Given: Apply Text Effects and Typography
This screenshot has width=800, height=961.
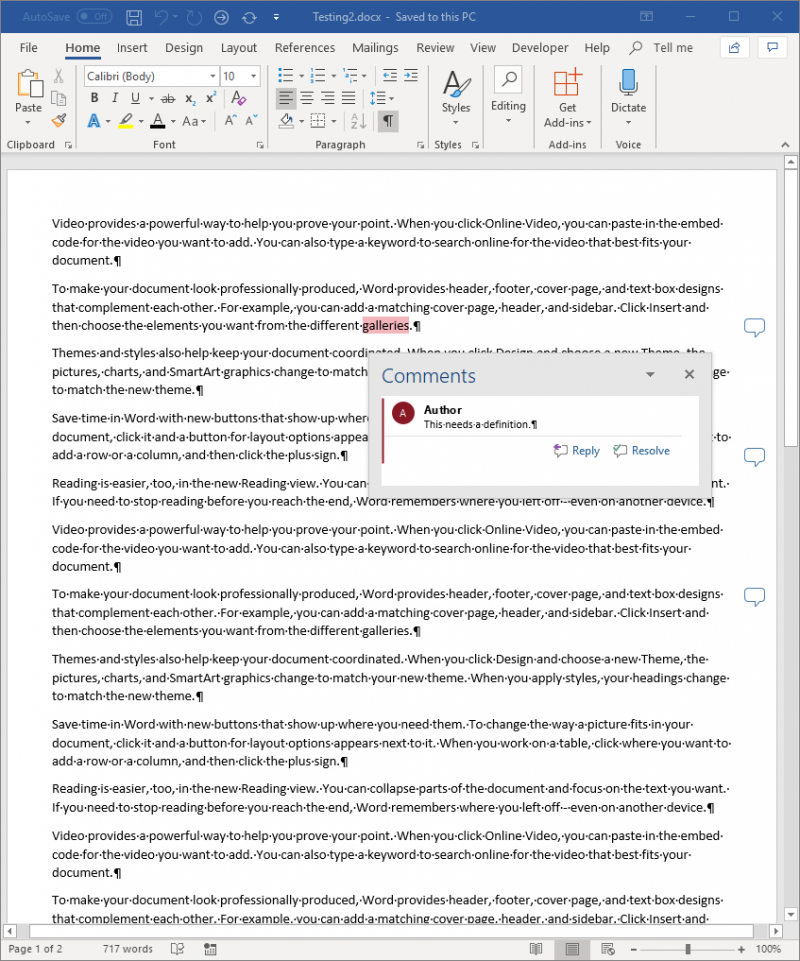Looking at the screenshot, I should click(x=94, y=121).
